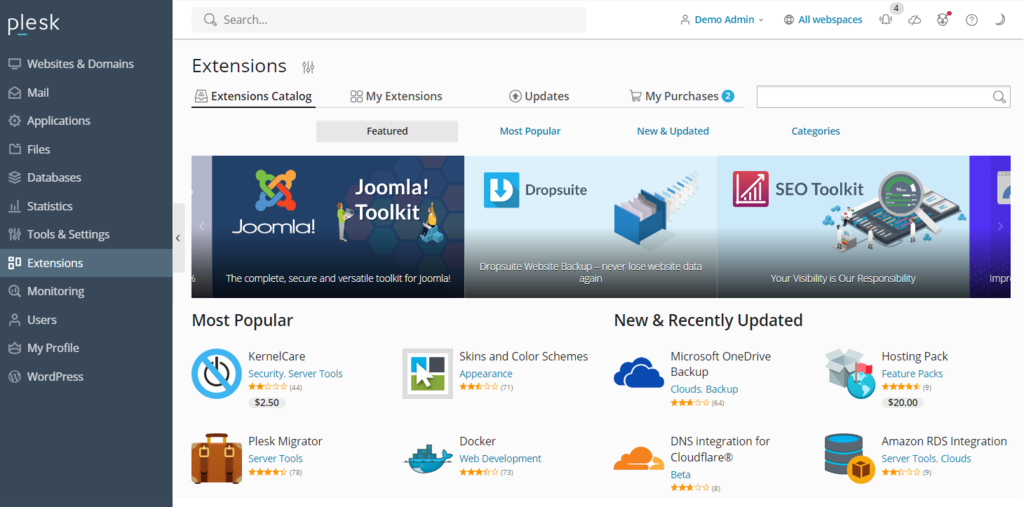Advance the banner carousel with the right arrow
Screen dimensions: 1024x507
pos(1000,226)
